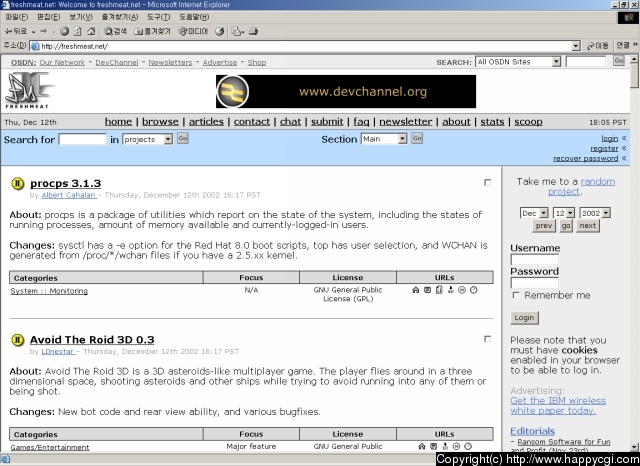Click the yellow icon beside procps 3.1.3
The height and width of the screenshot is (466, 640).
pyautogui.click(x=18, y=184)
